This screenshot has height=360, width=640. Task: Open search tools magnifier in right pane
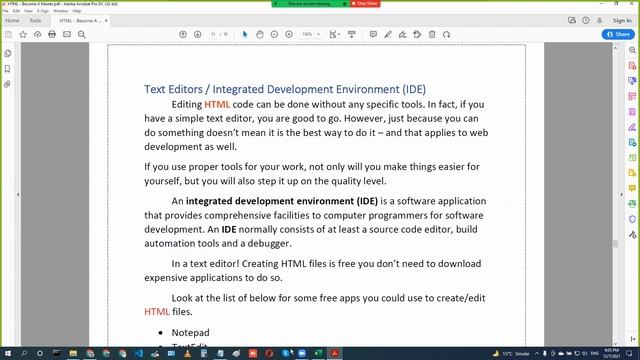(632, 50)
